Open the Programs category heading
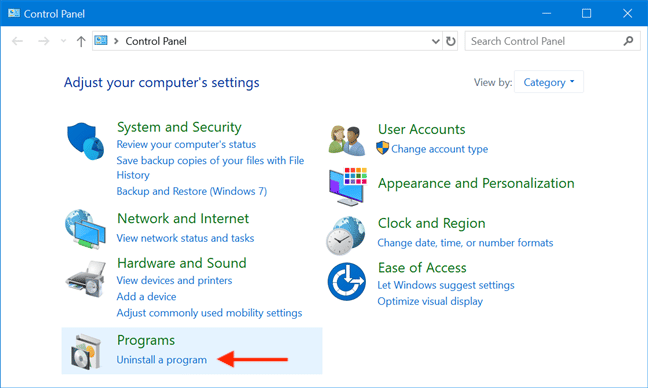The image size is (648, 388). (x=146, y=340)
